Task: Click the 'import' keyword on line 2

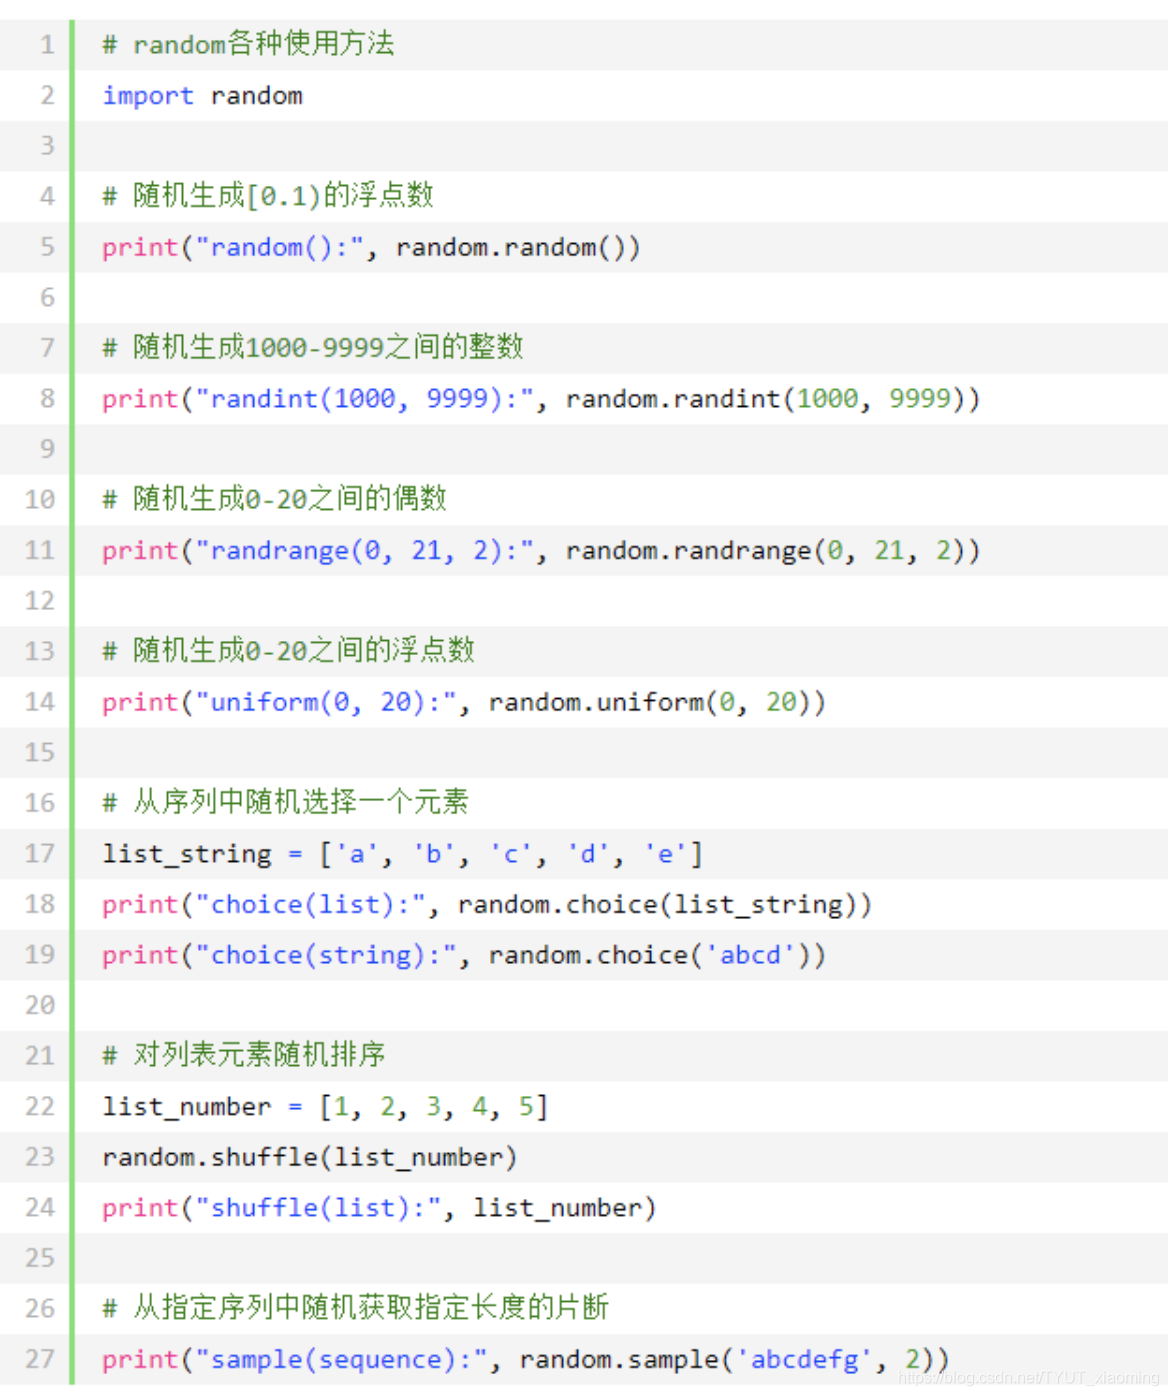Action: pos(148,96)
